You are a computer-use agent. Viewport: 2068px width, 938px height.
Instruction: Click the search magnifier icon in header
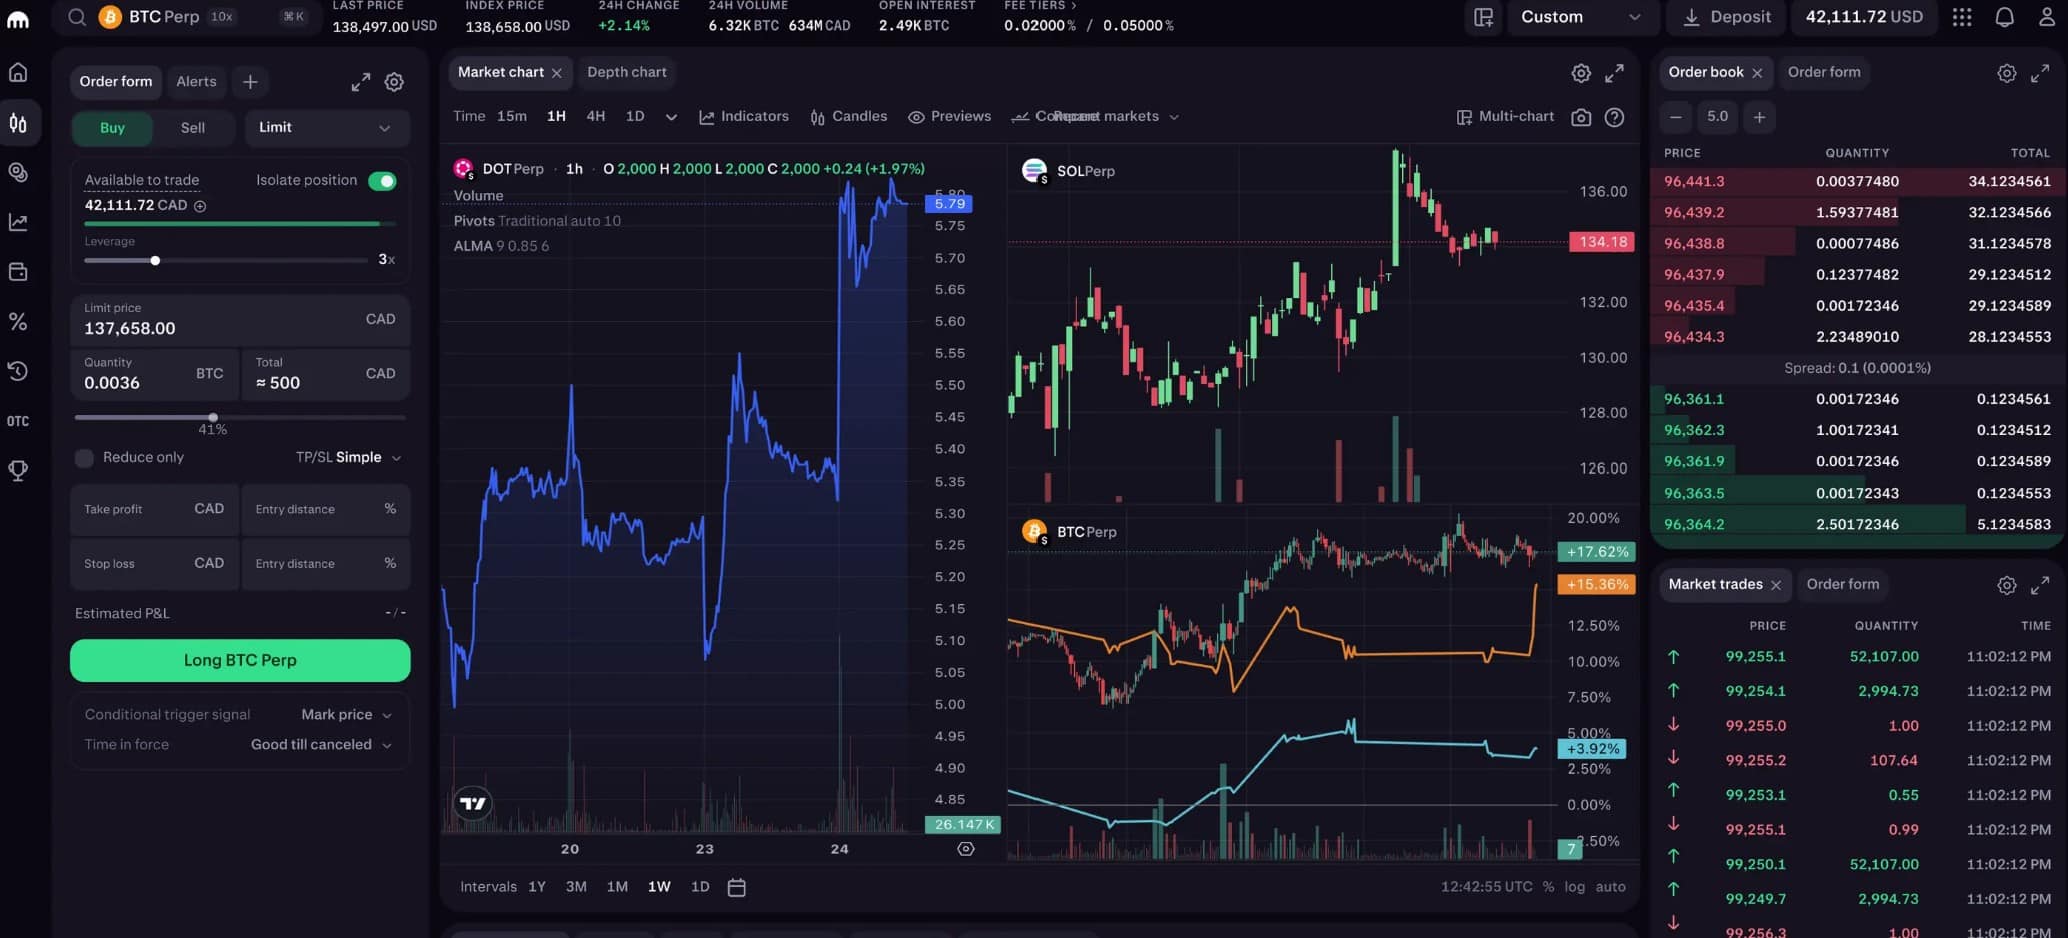76,16
